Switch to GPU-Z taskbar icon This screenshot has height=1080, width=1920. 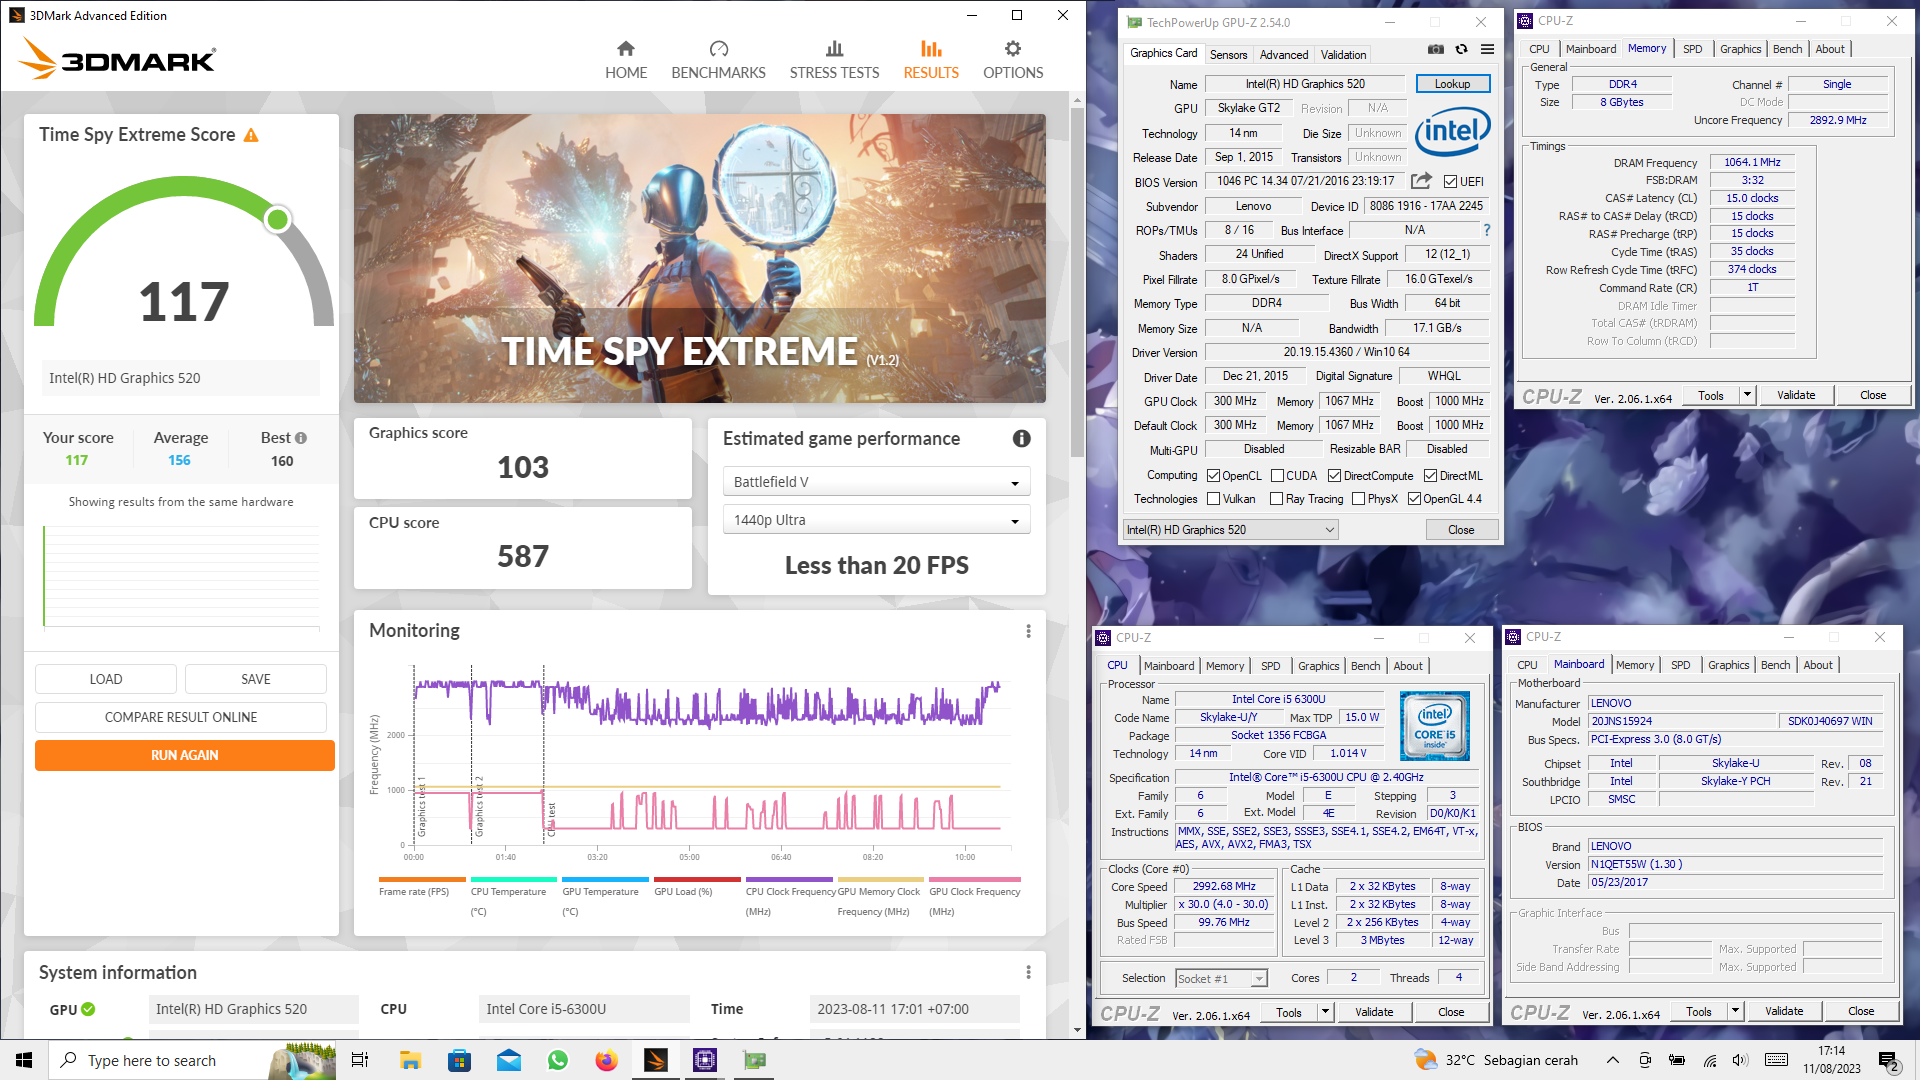click(x=755, y=1060)
